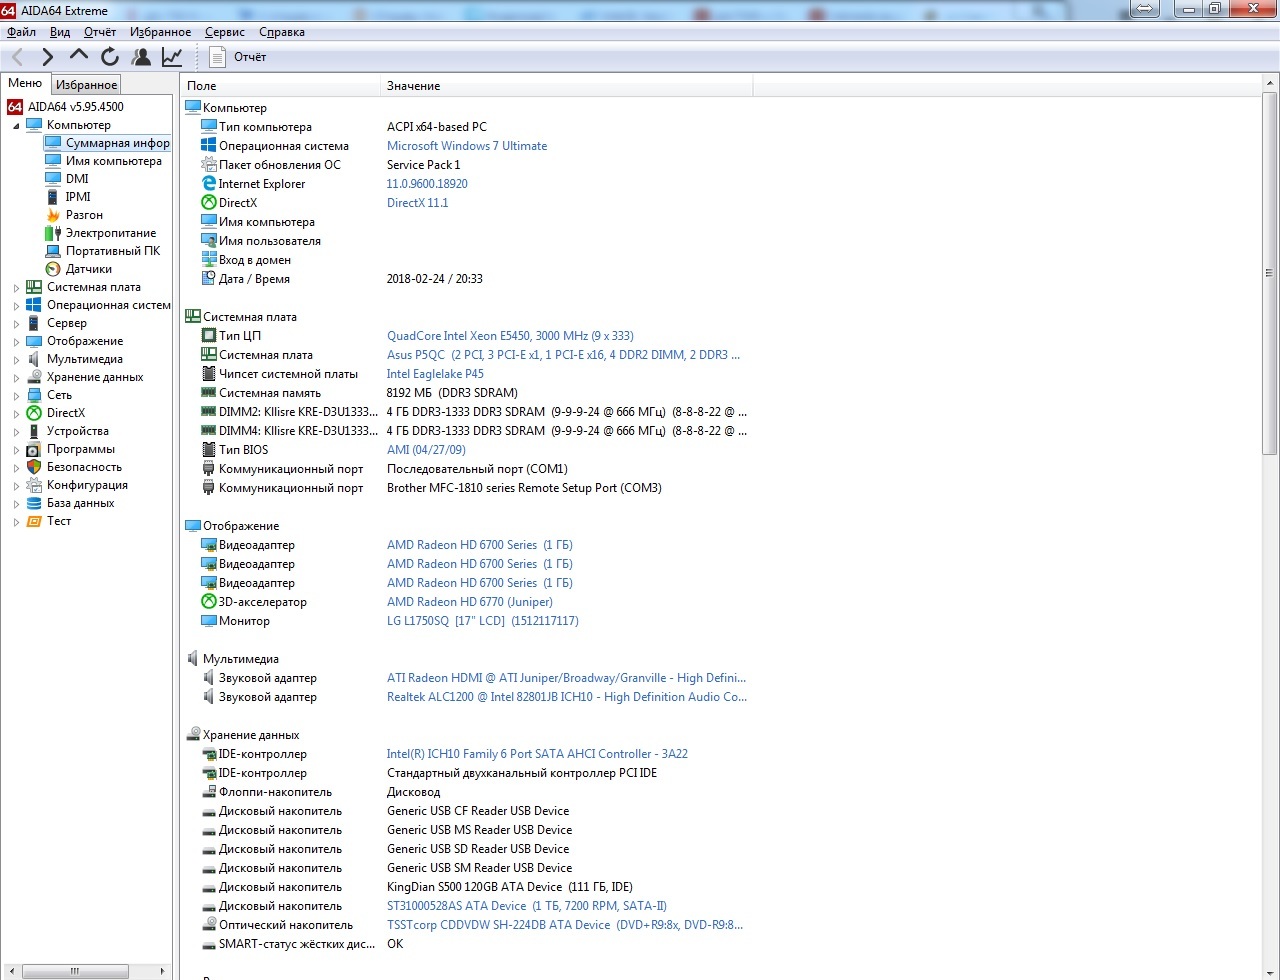Click the Тест tree icon
The image size is (1280, 980).
click(34, 521)
